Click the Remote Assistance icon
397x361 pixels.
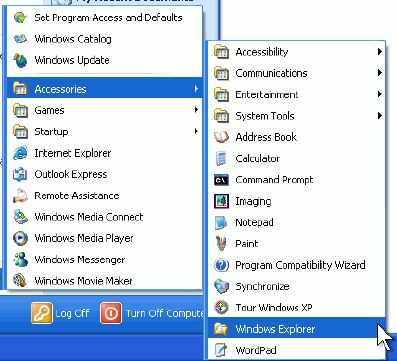(20, 196)
